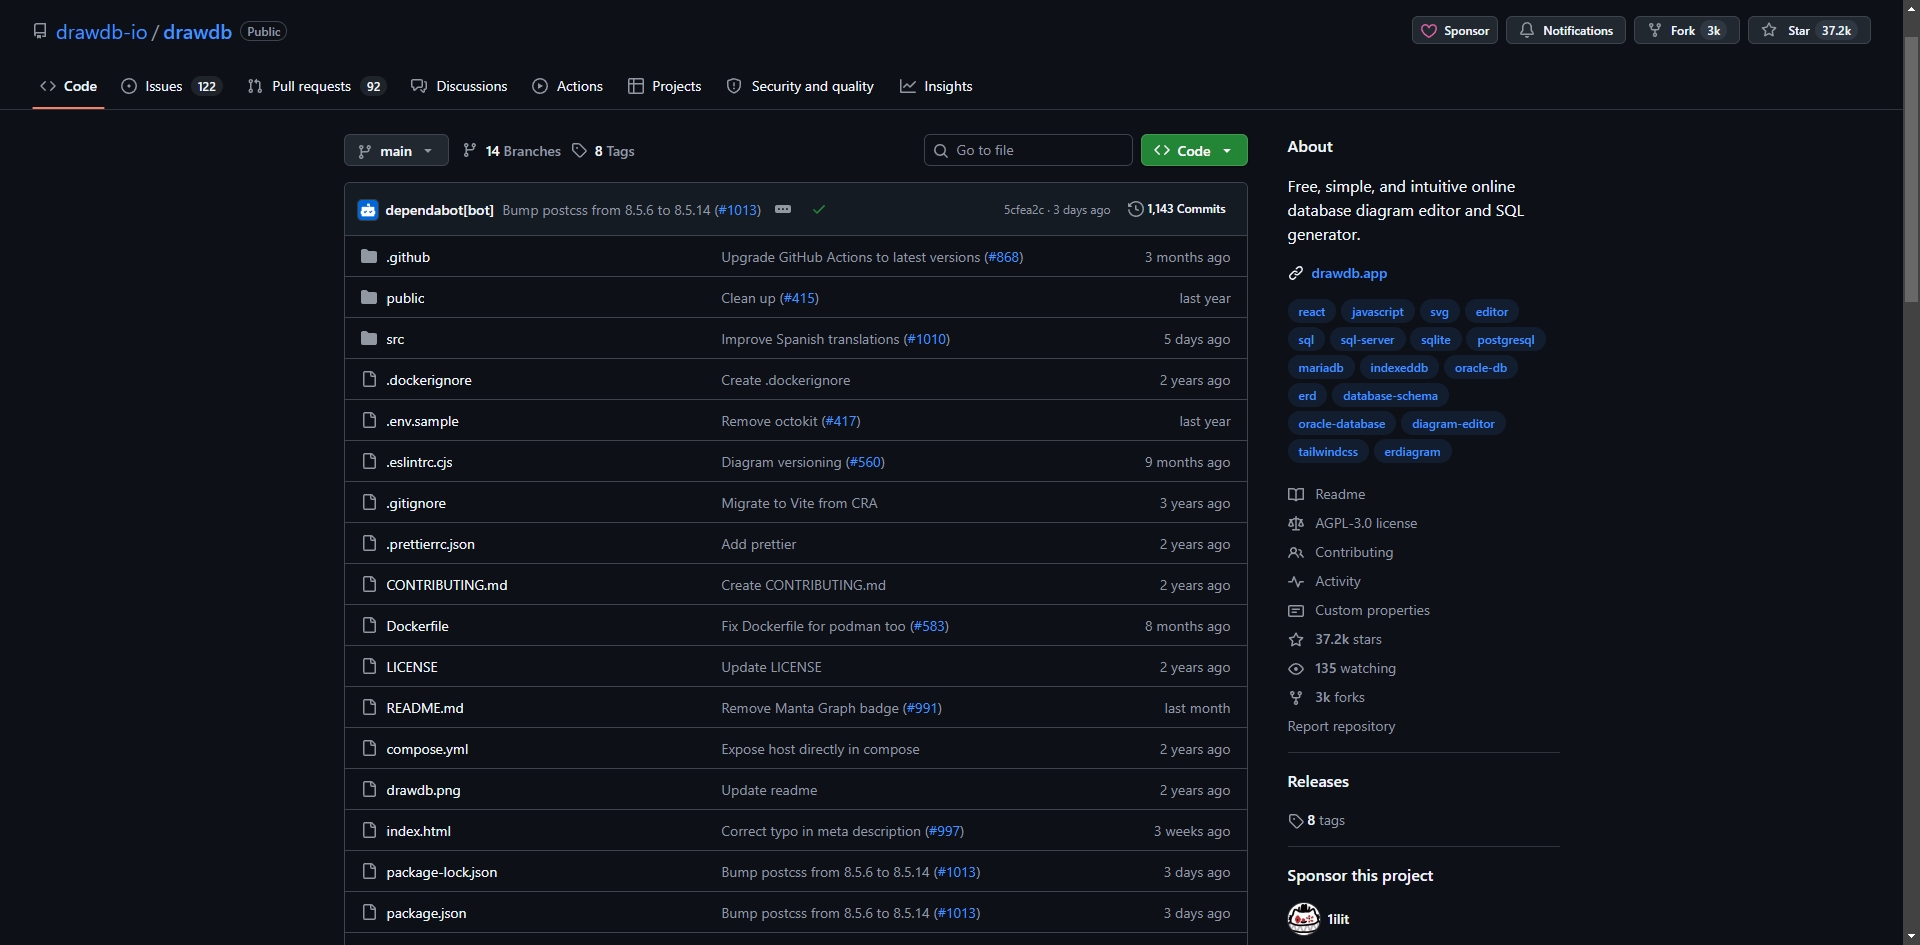This screenshot has width=1920, height=945.
Task: Open pull request #1010 link in the src row
Action: [926, 339]
